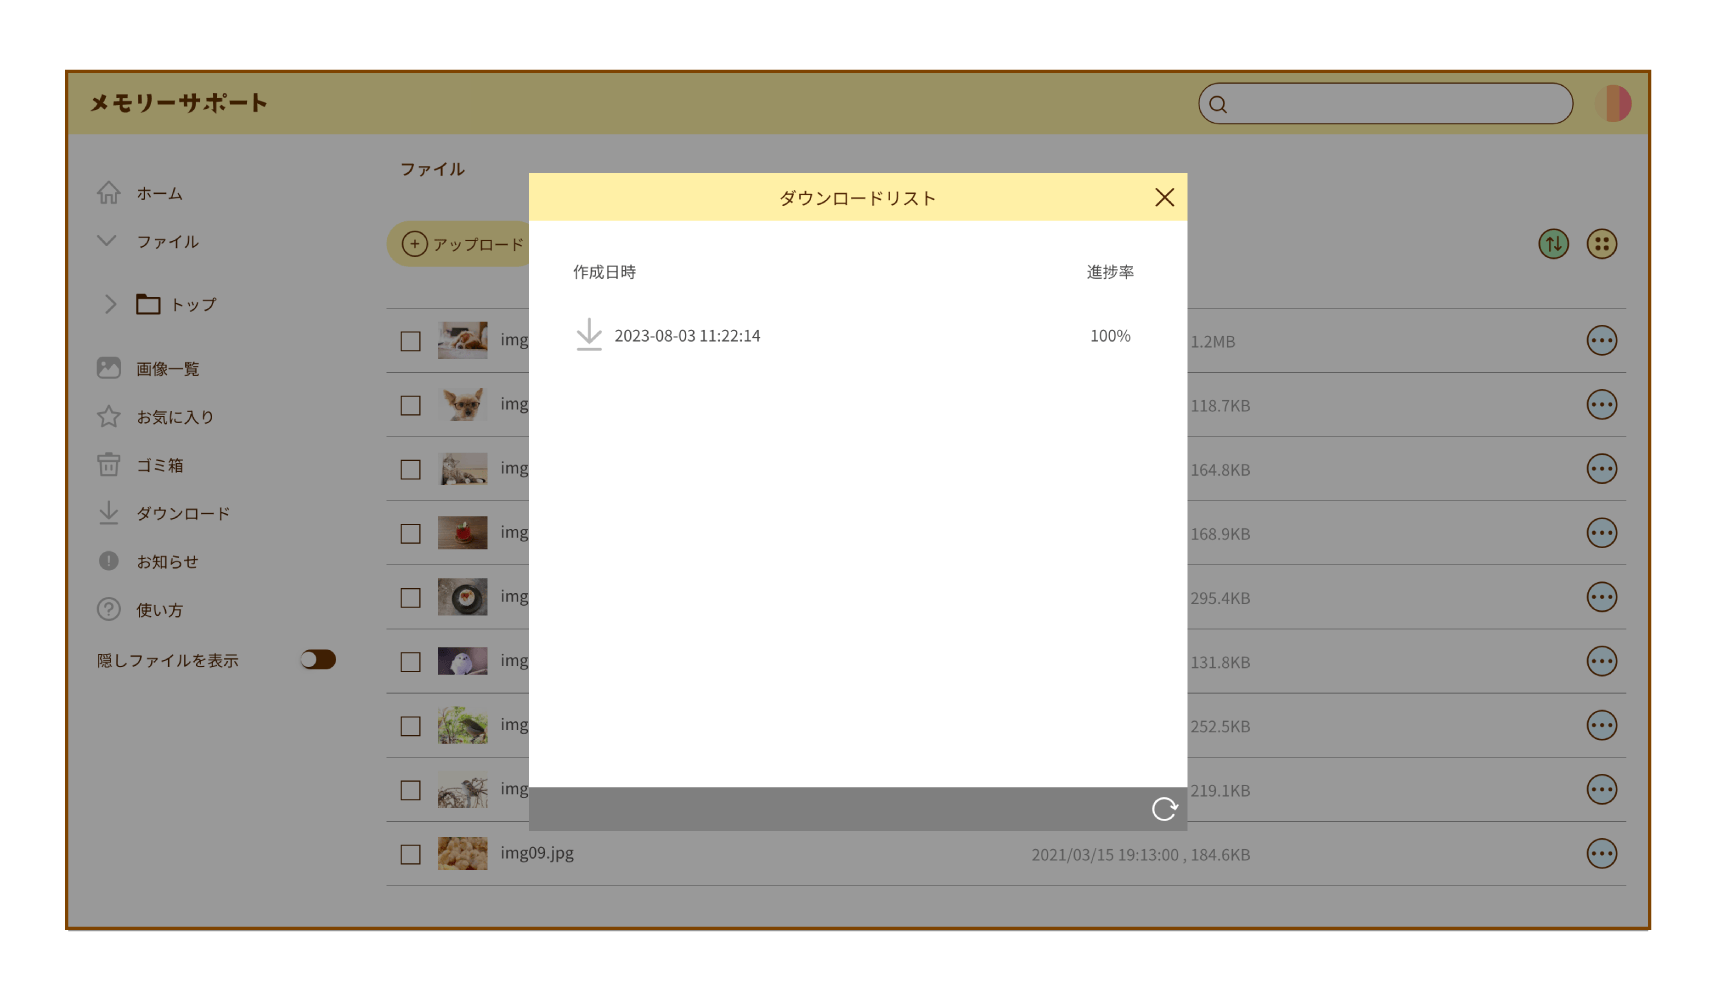Check the checkbox for 252.5KB file row
The height and width of the screenshot is (1000, 1716).
pos(410,726)
